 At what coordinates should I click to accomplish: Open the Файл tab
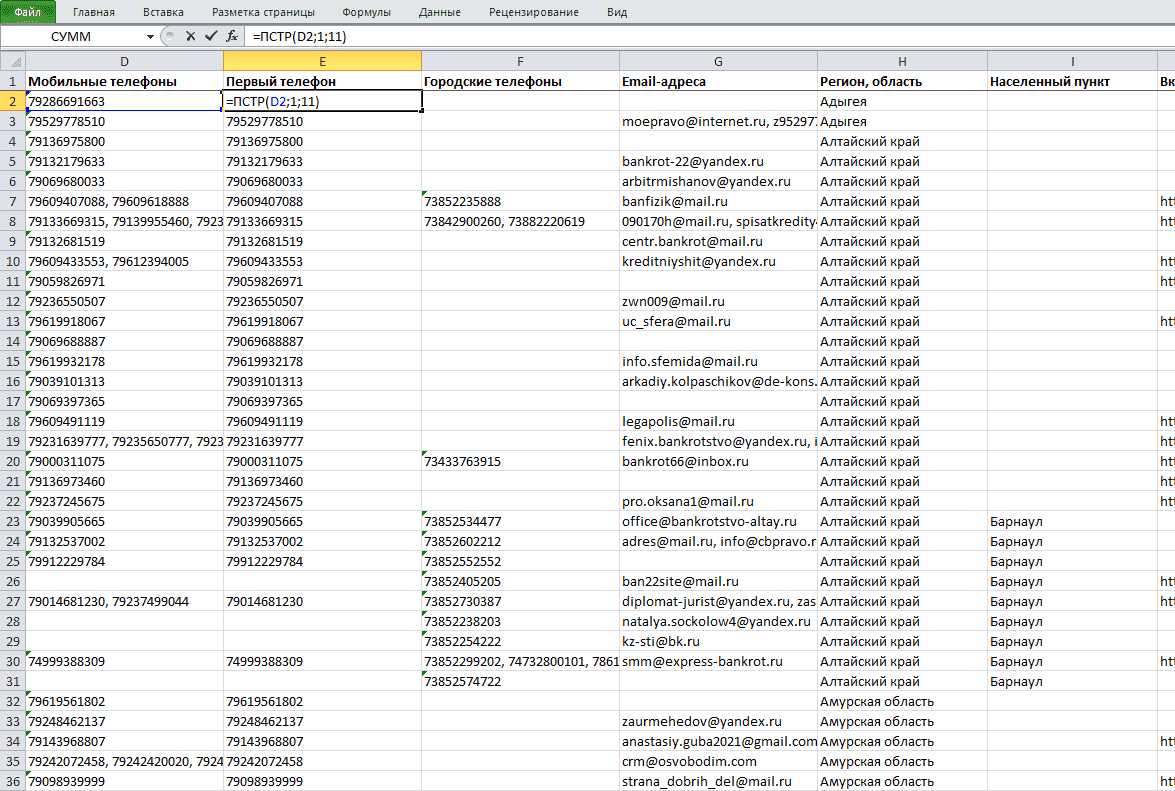28,12
